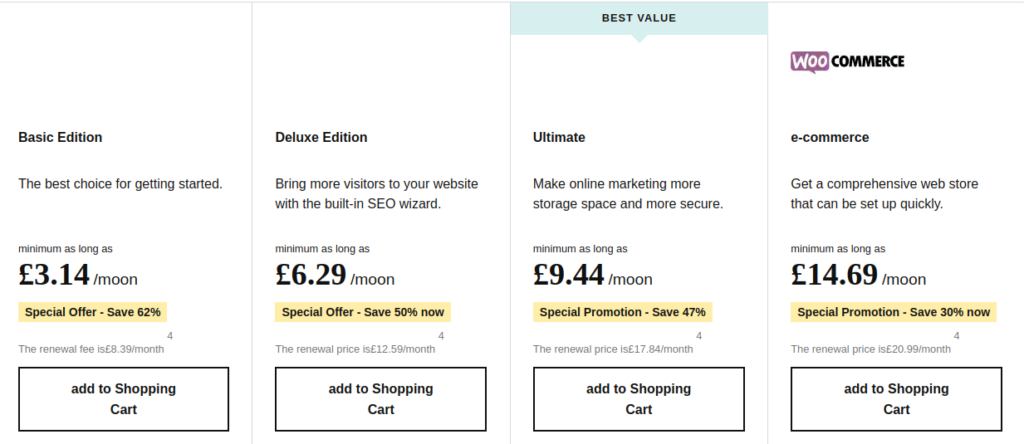
Task: Click the Special Promotion - Save 47% badge
Action: point(622,312)
